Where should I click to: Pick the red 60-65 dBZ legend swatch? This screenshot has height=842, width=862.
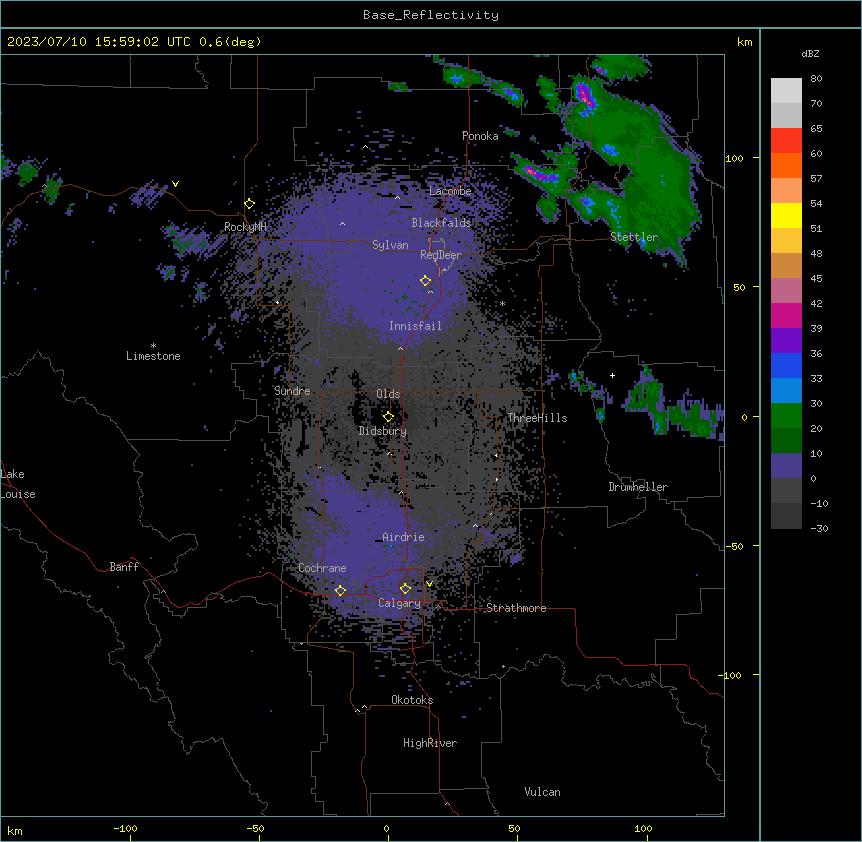[x=786, y=141]
